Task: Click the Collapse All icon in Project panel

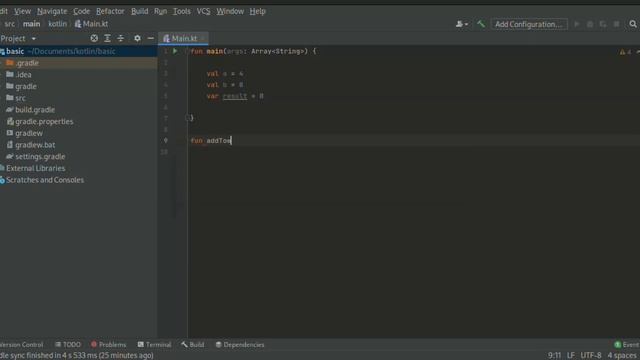Action: pyautogui.click(x=121, y=38)
